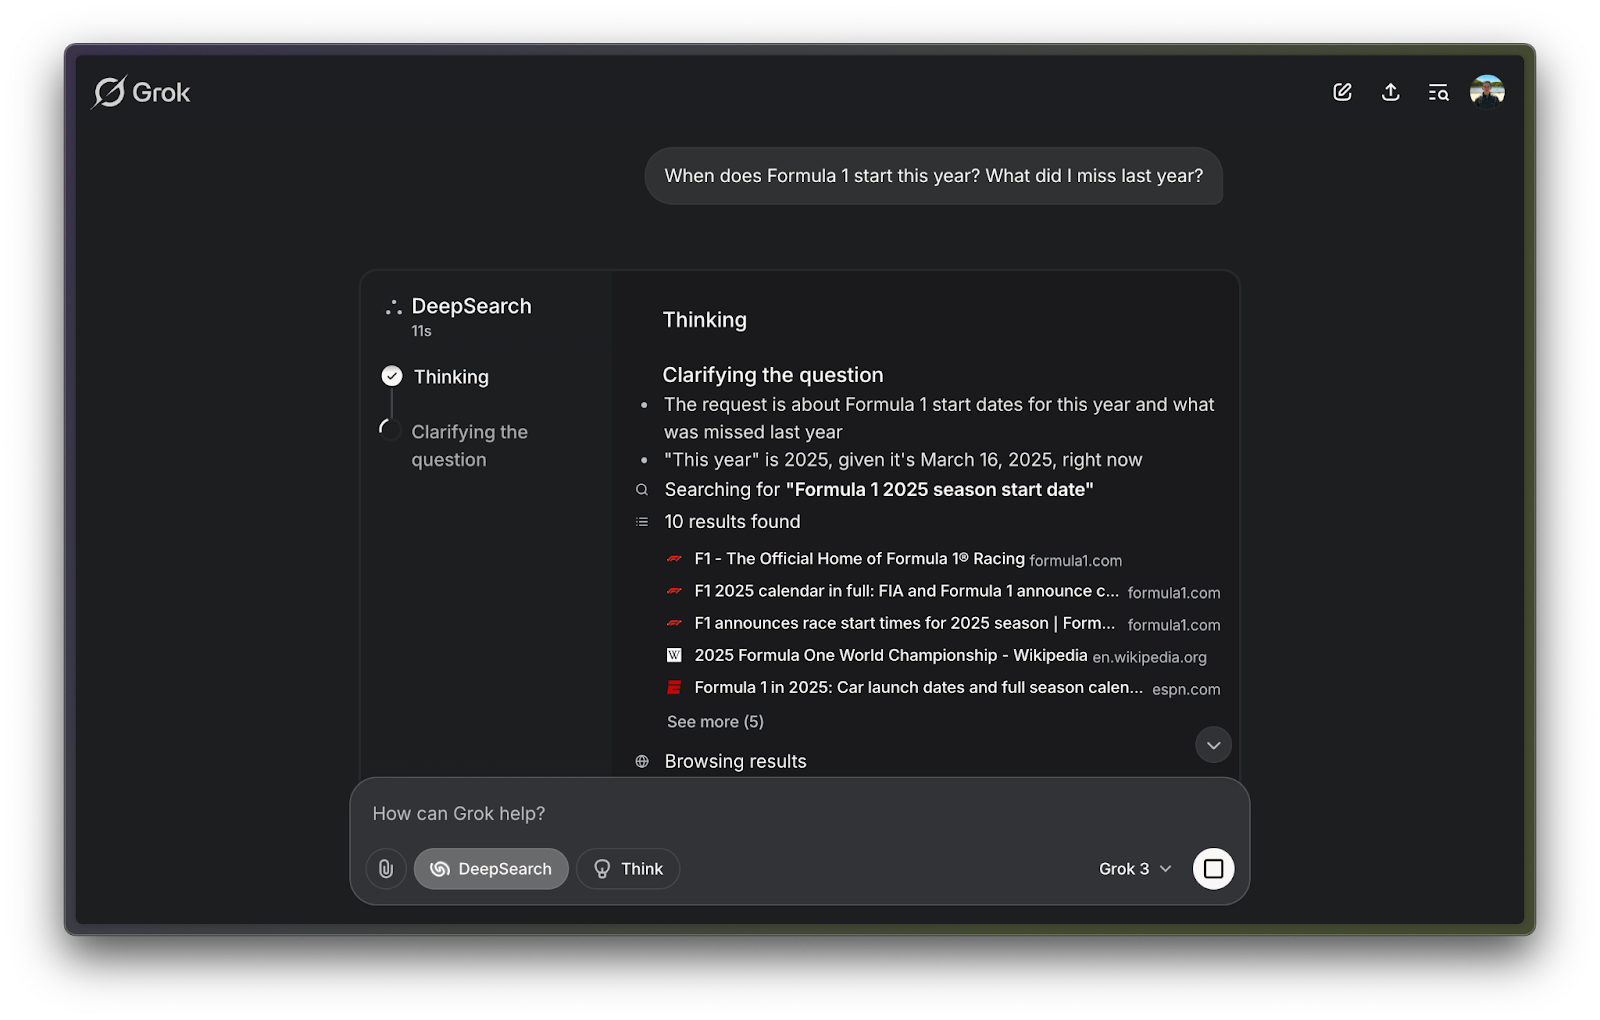Open the '2025 Formula One World Championship' Wikipedia link
Image resolution: width=1600 pixels, height=1020 pixels.
point(890,655)
